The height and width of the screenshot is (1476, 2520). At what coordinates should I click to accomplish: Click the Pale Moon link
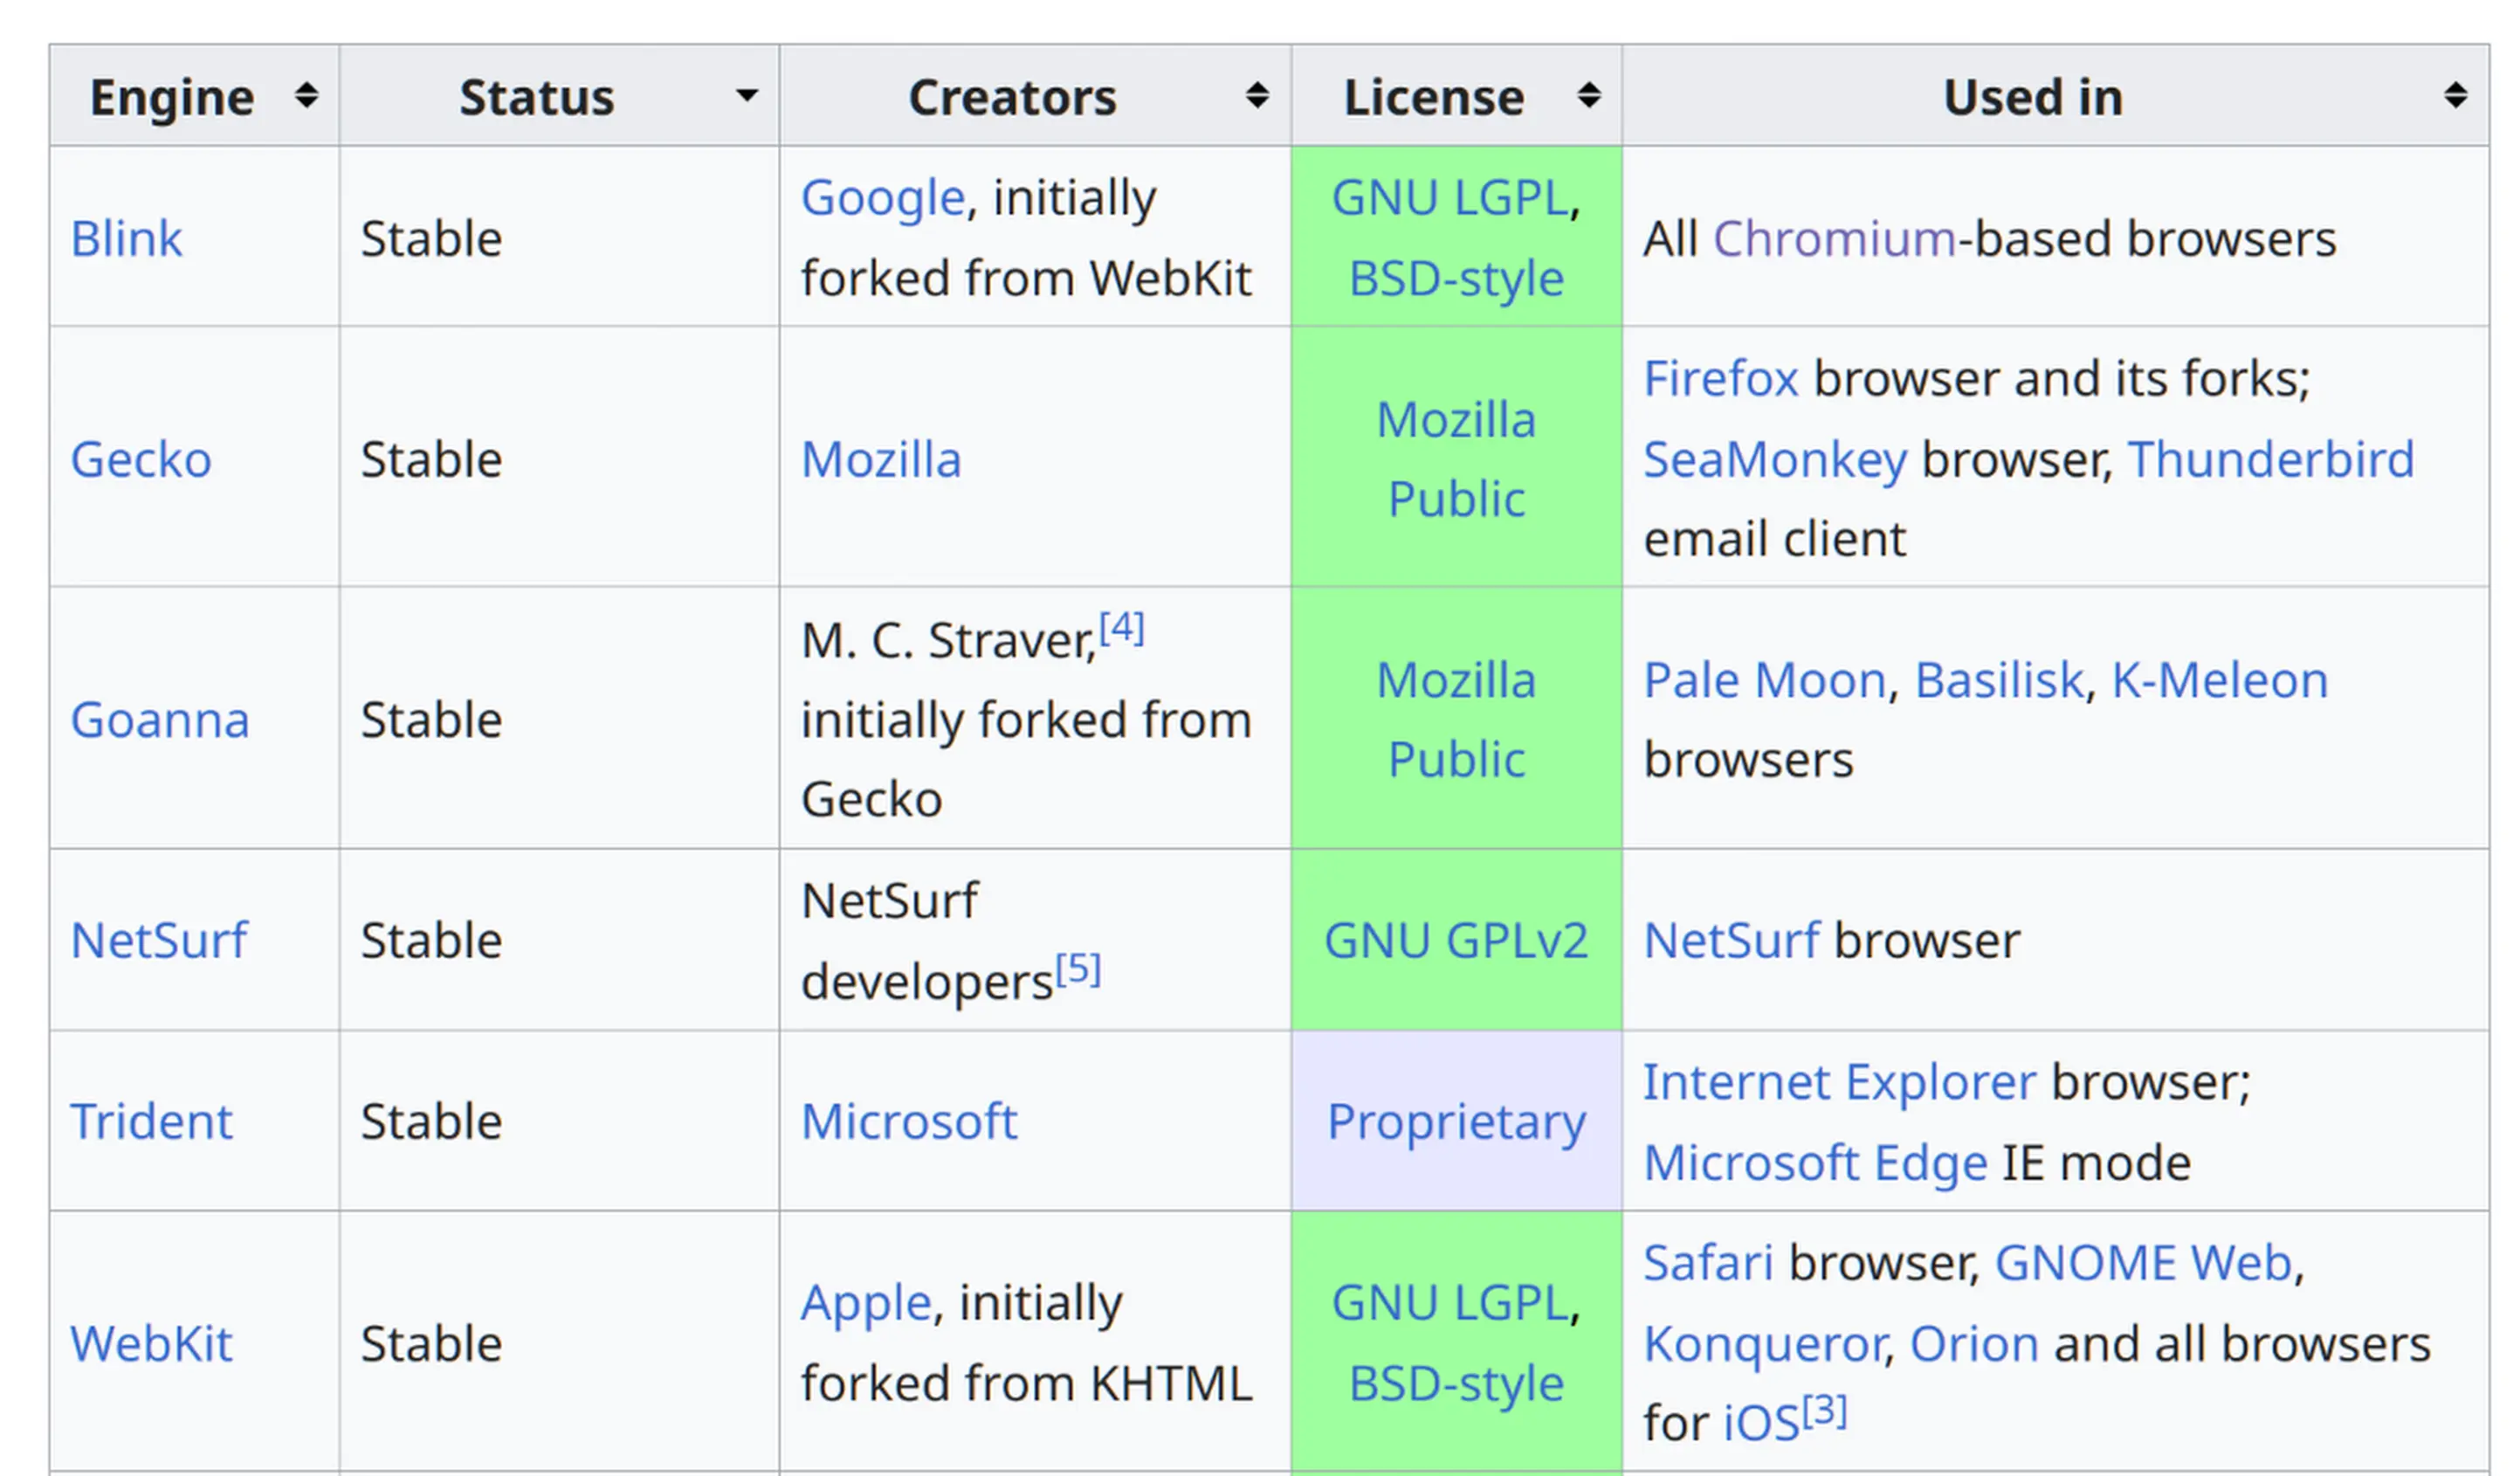(x=1764, y=681)
